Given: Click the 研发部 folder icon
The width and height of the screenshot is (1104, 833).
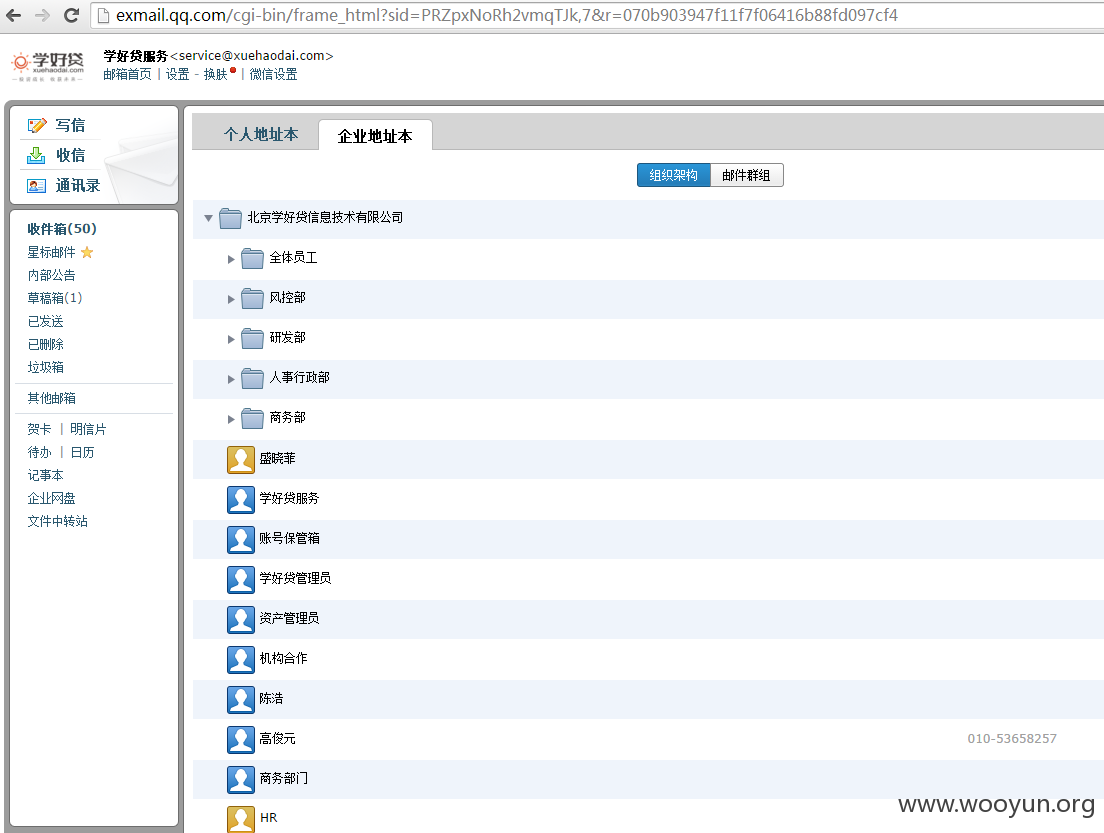Looking at the screenshot, I should [252, 339].
